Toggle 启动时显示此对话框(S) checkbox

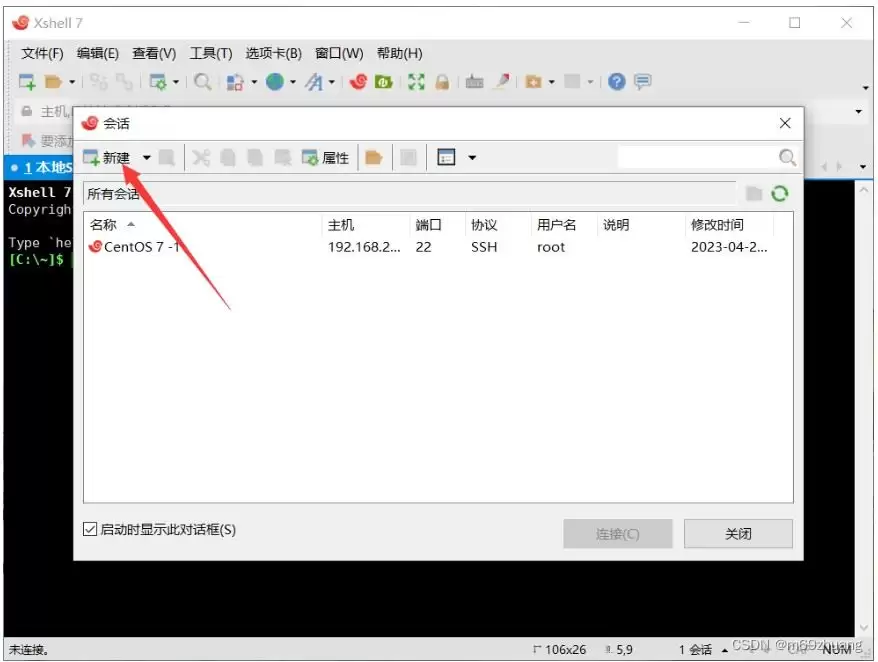[x=90, y=529]
